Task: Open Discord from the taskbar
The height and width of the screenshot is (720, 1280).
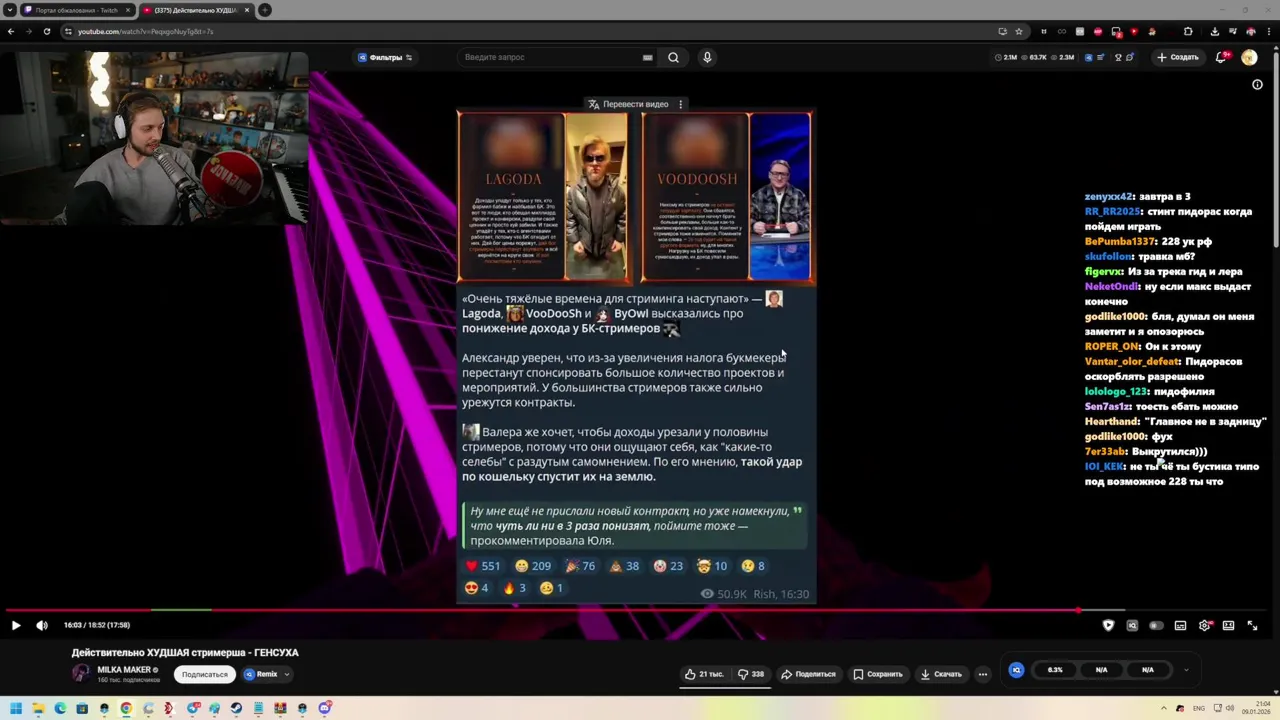Action: pyautogui.click(x=325, y=708)
